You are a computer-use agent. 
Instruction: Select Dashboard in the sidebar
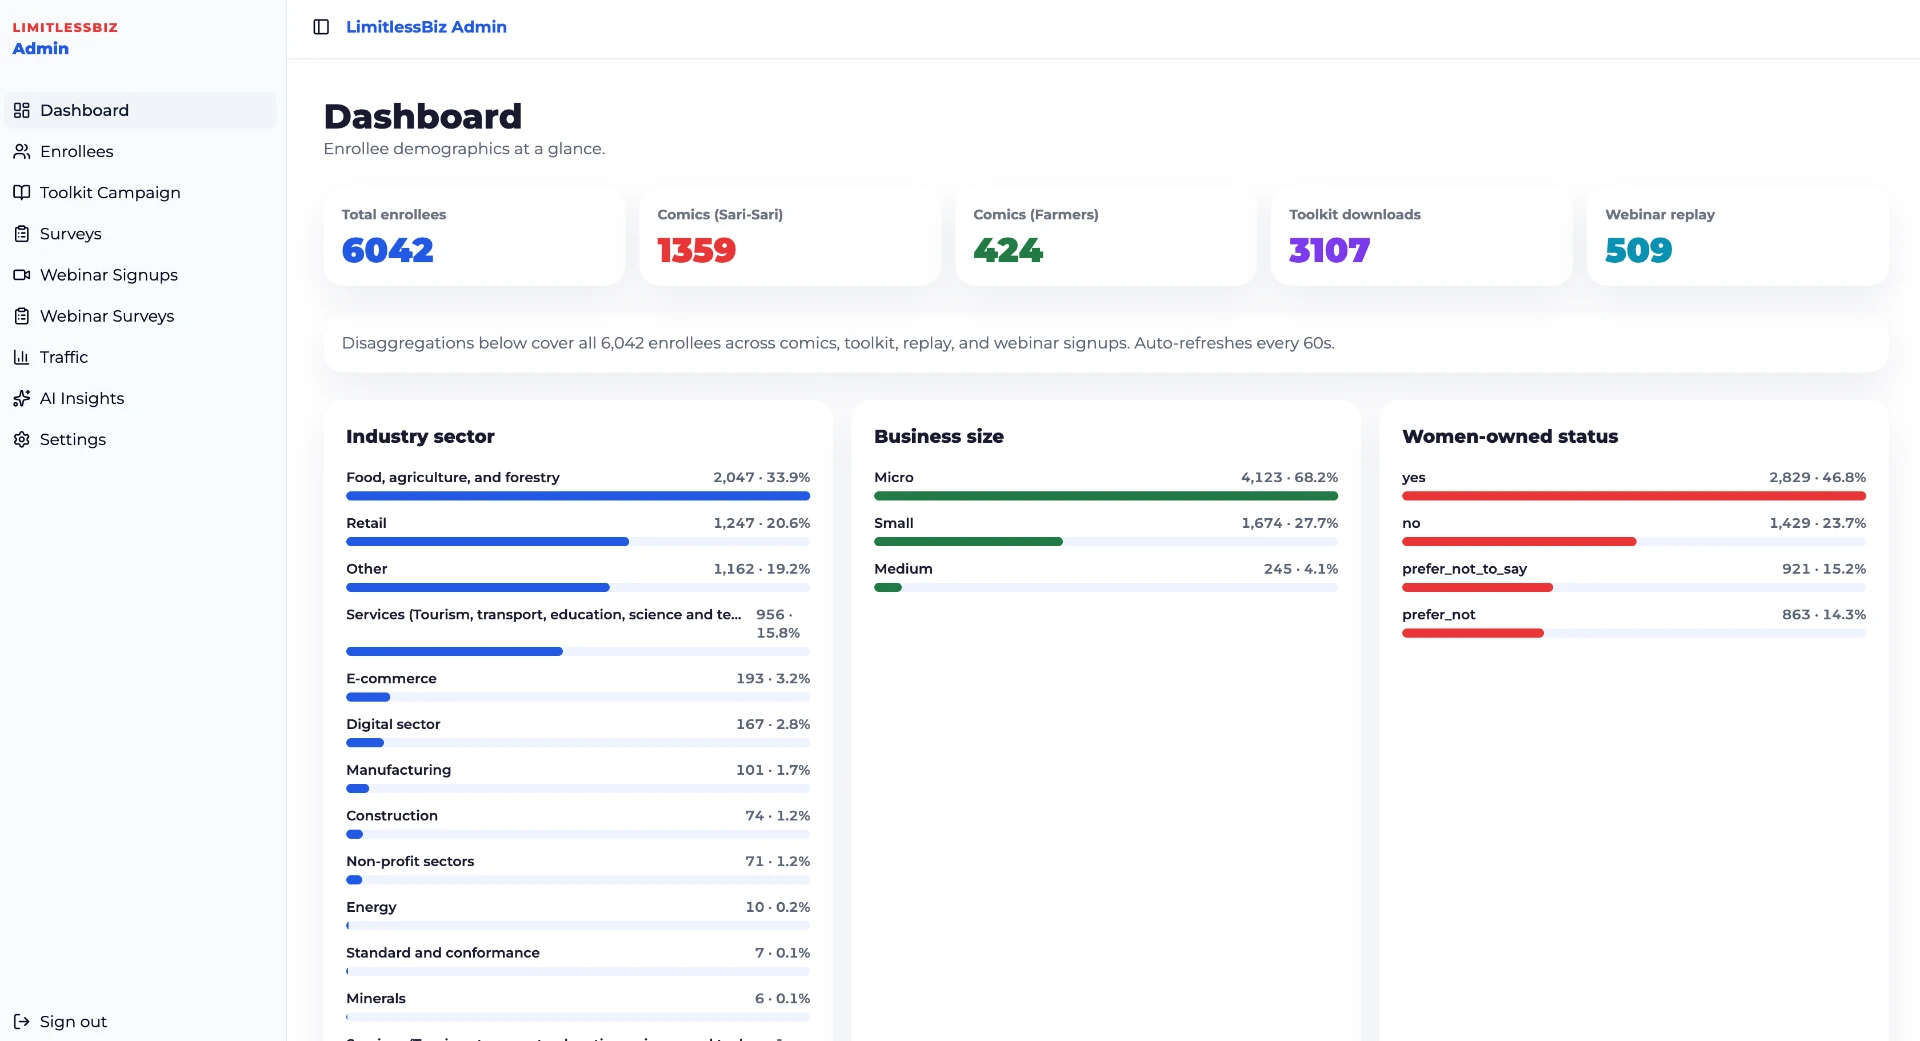pyautogui.click(x=140, y=110)
